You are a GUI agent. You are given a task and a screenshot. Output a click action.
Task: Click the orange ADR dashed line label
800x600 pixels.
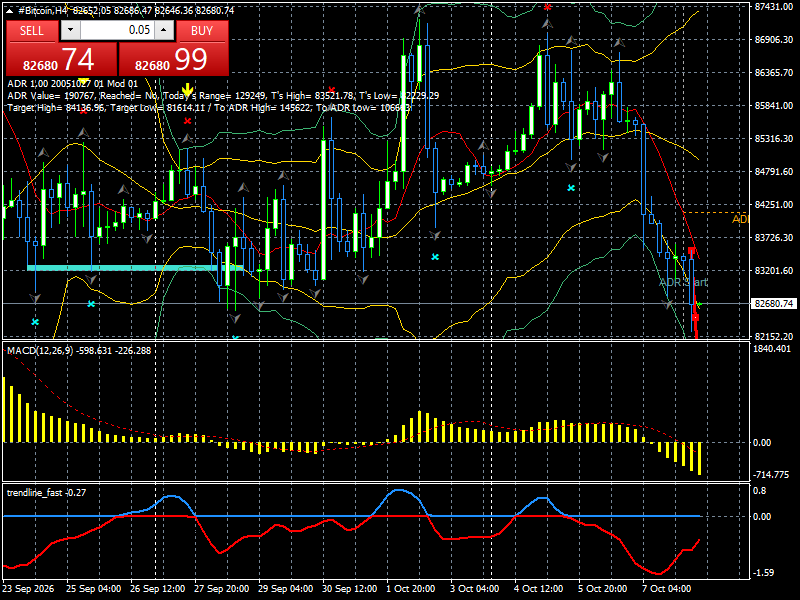click(740, 219)
